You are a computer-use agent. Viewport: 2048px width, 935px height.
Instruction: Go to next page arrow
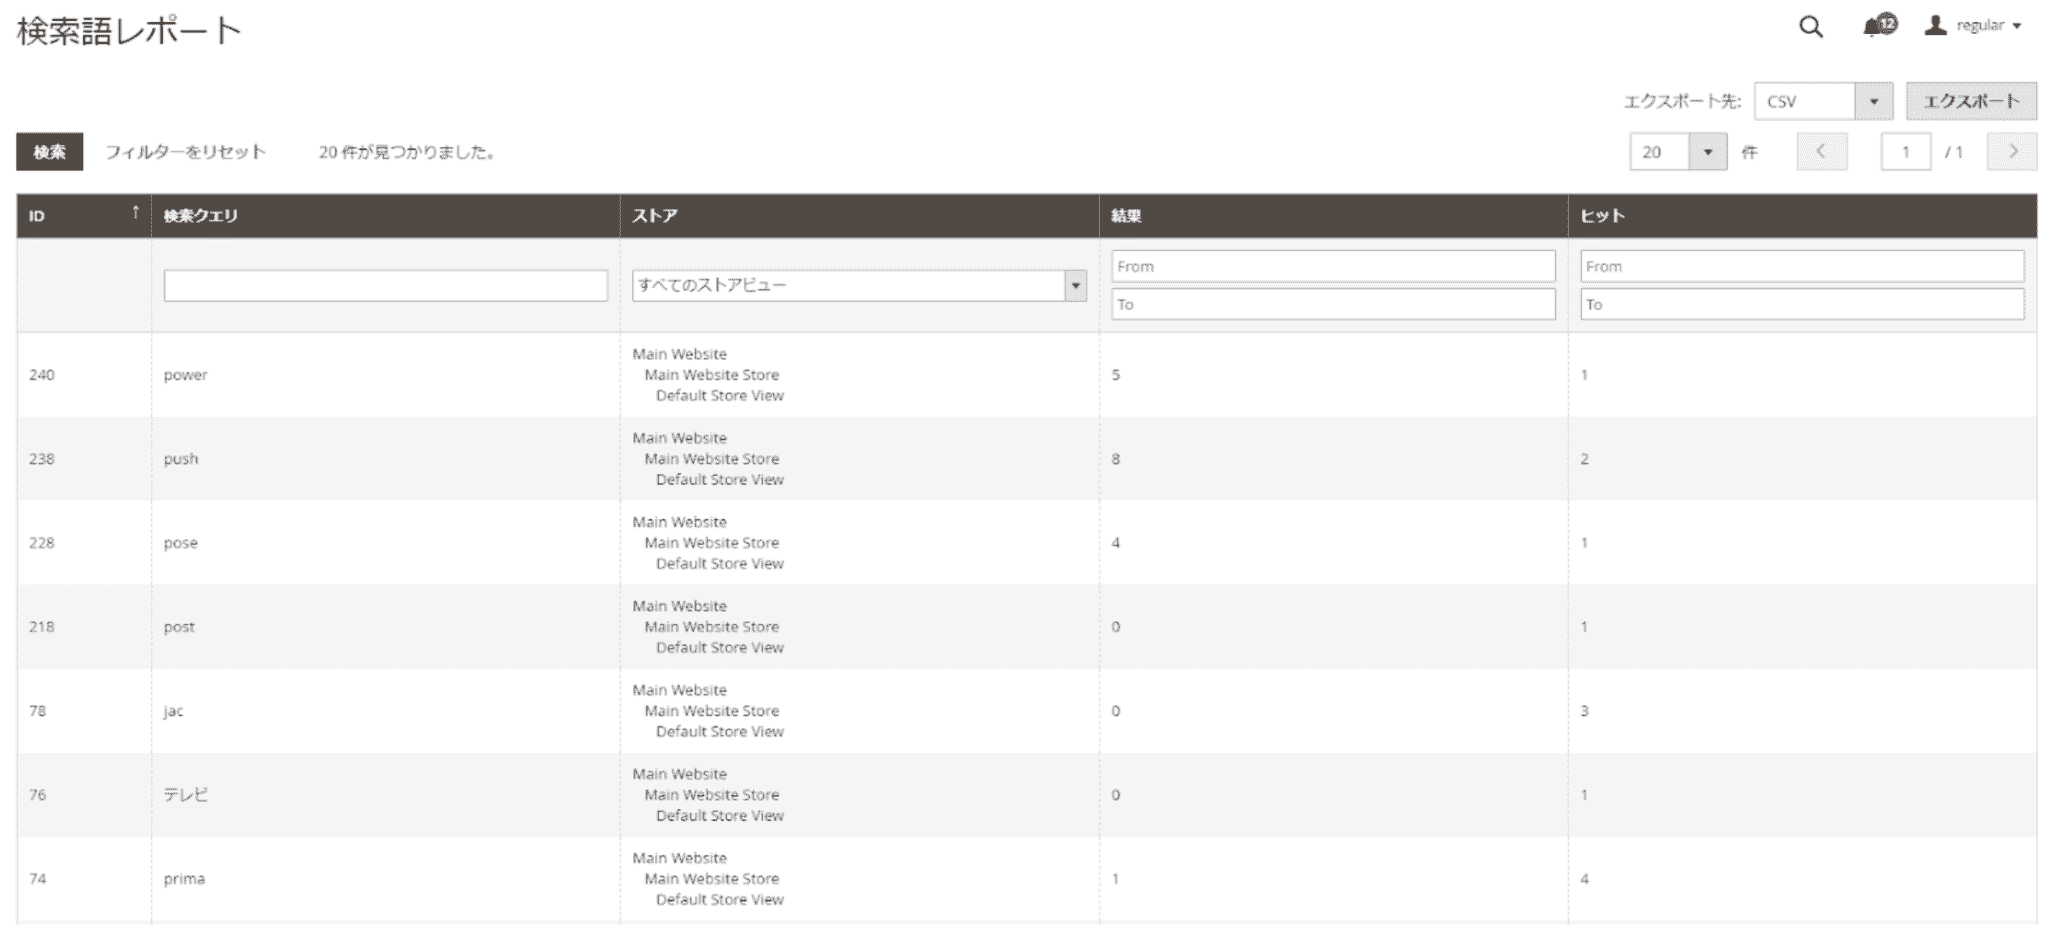pos(2011,152)
